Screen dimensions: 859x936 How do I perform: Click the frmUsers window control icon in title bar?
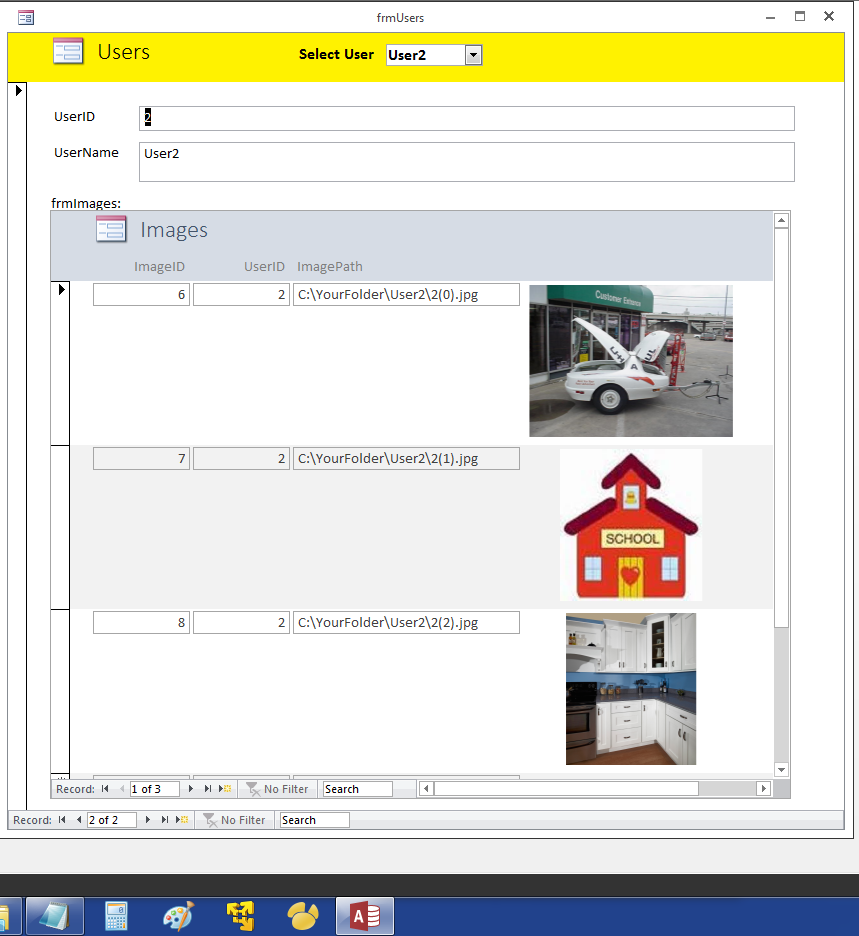[x=26, y=18]
